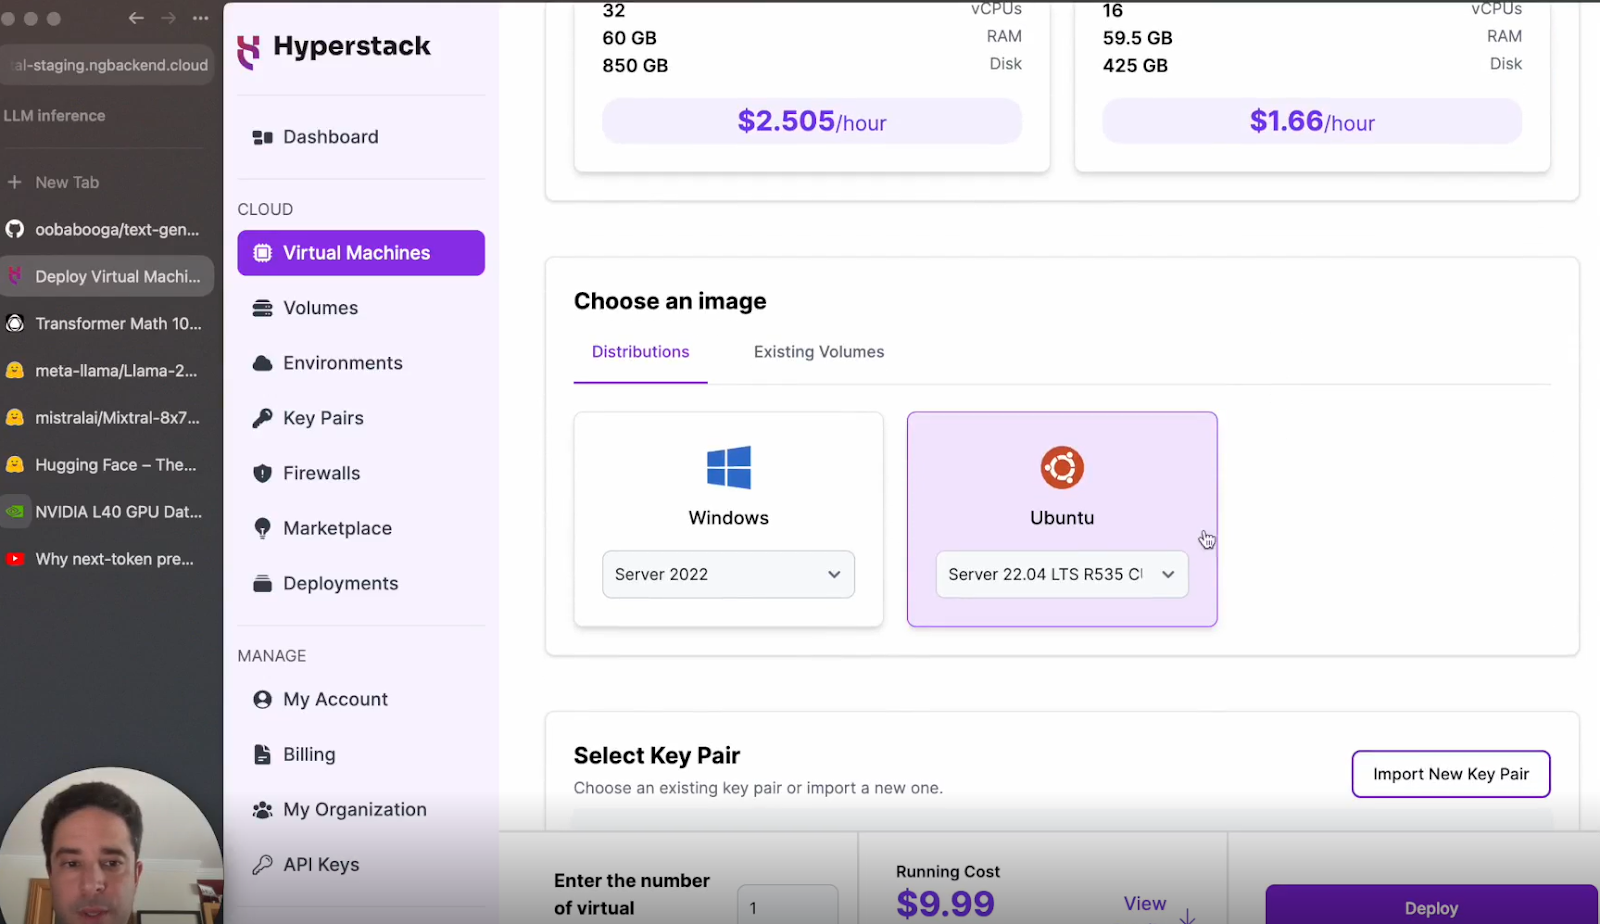Click GitHub favicon of oobabooga tab
1600x924 pixels.
click(x=14, y=229)
